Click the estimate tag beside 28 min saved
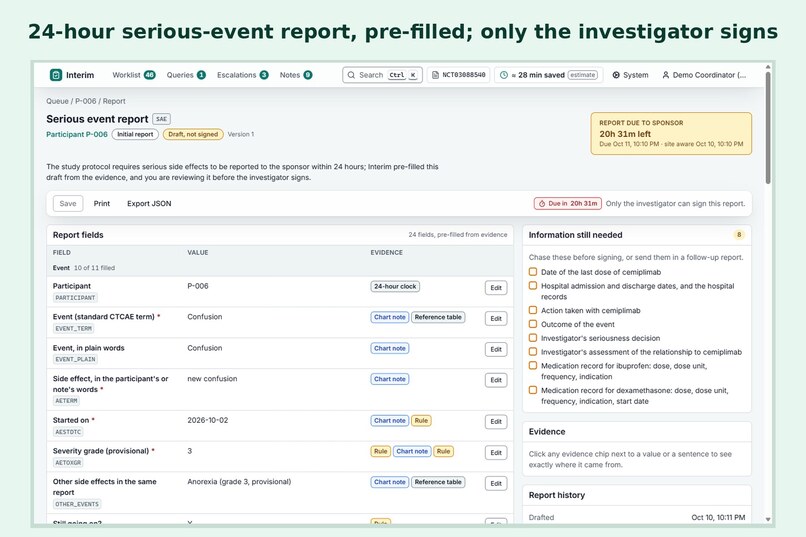This screenshot has width=806, height=537. click(x=583, y=75)
